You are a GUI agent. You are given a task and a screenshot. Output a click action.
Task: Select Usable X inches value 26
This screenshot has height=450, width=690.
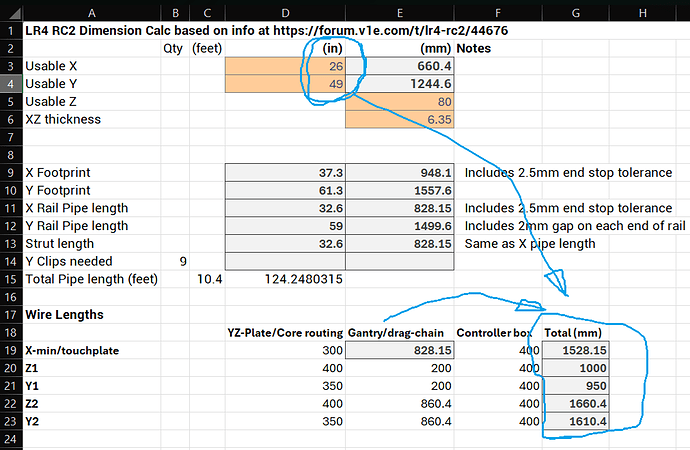pos(285,66)
